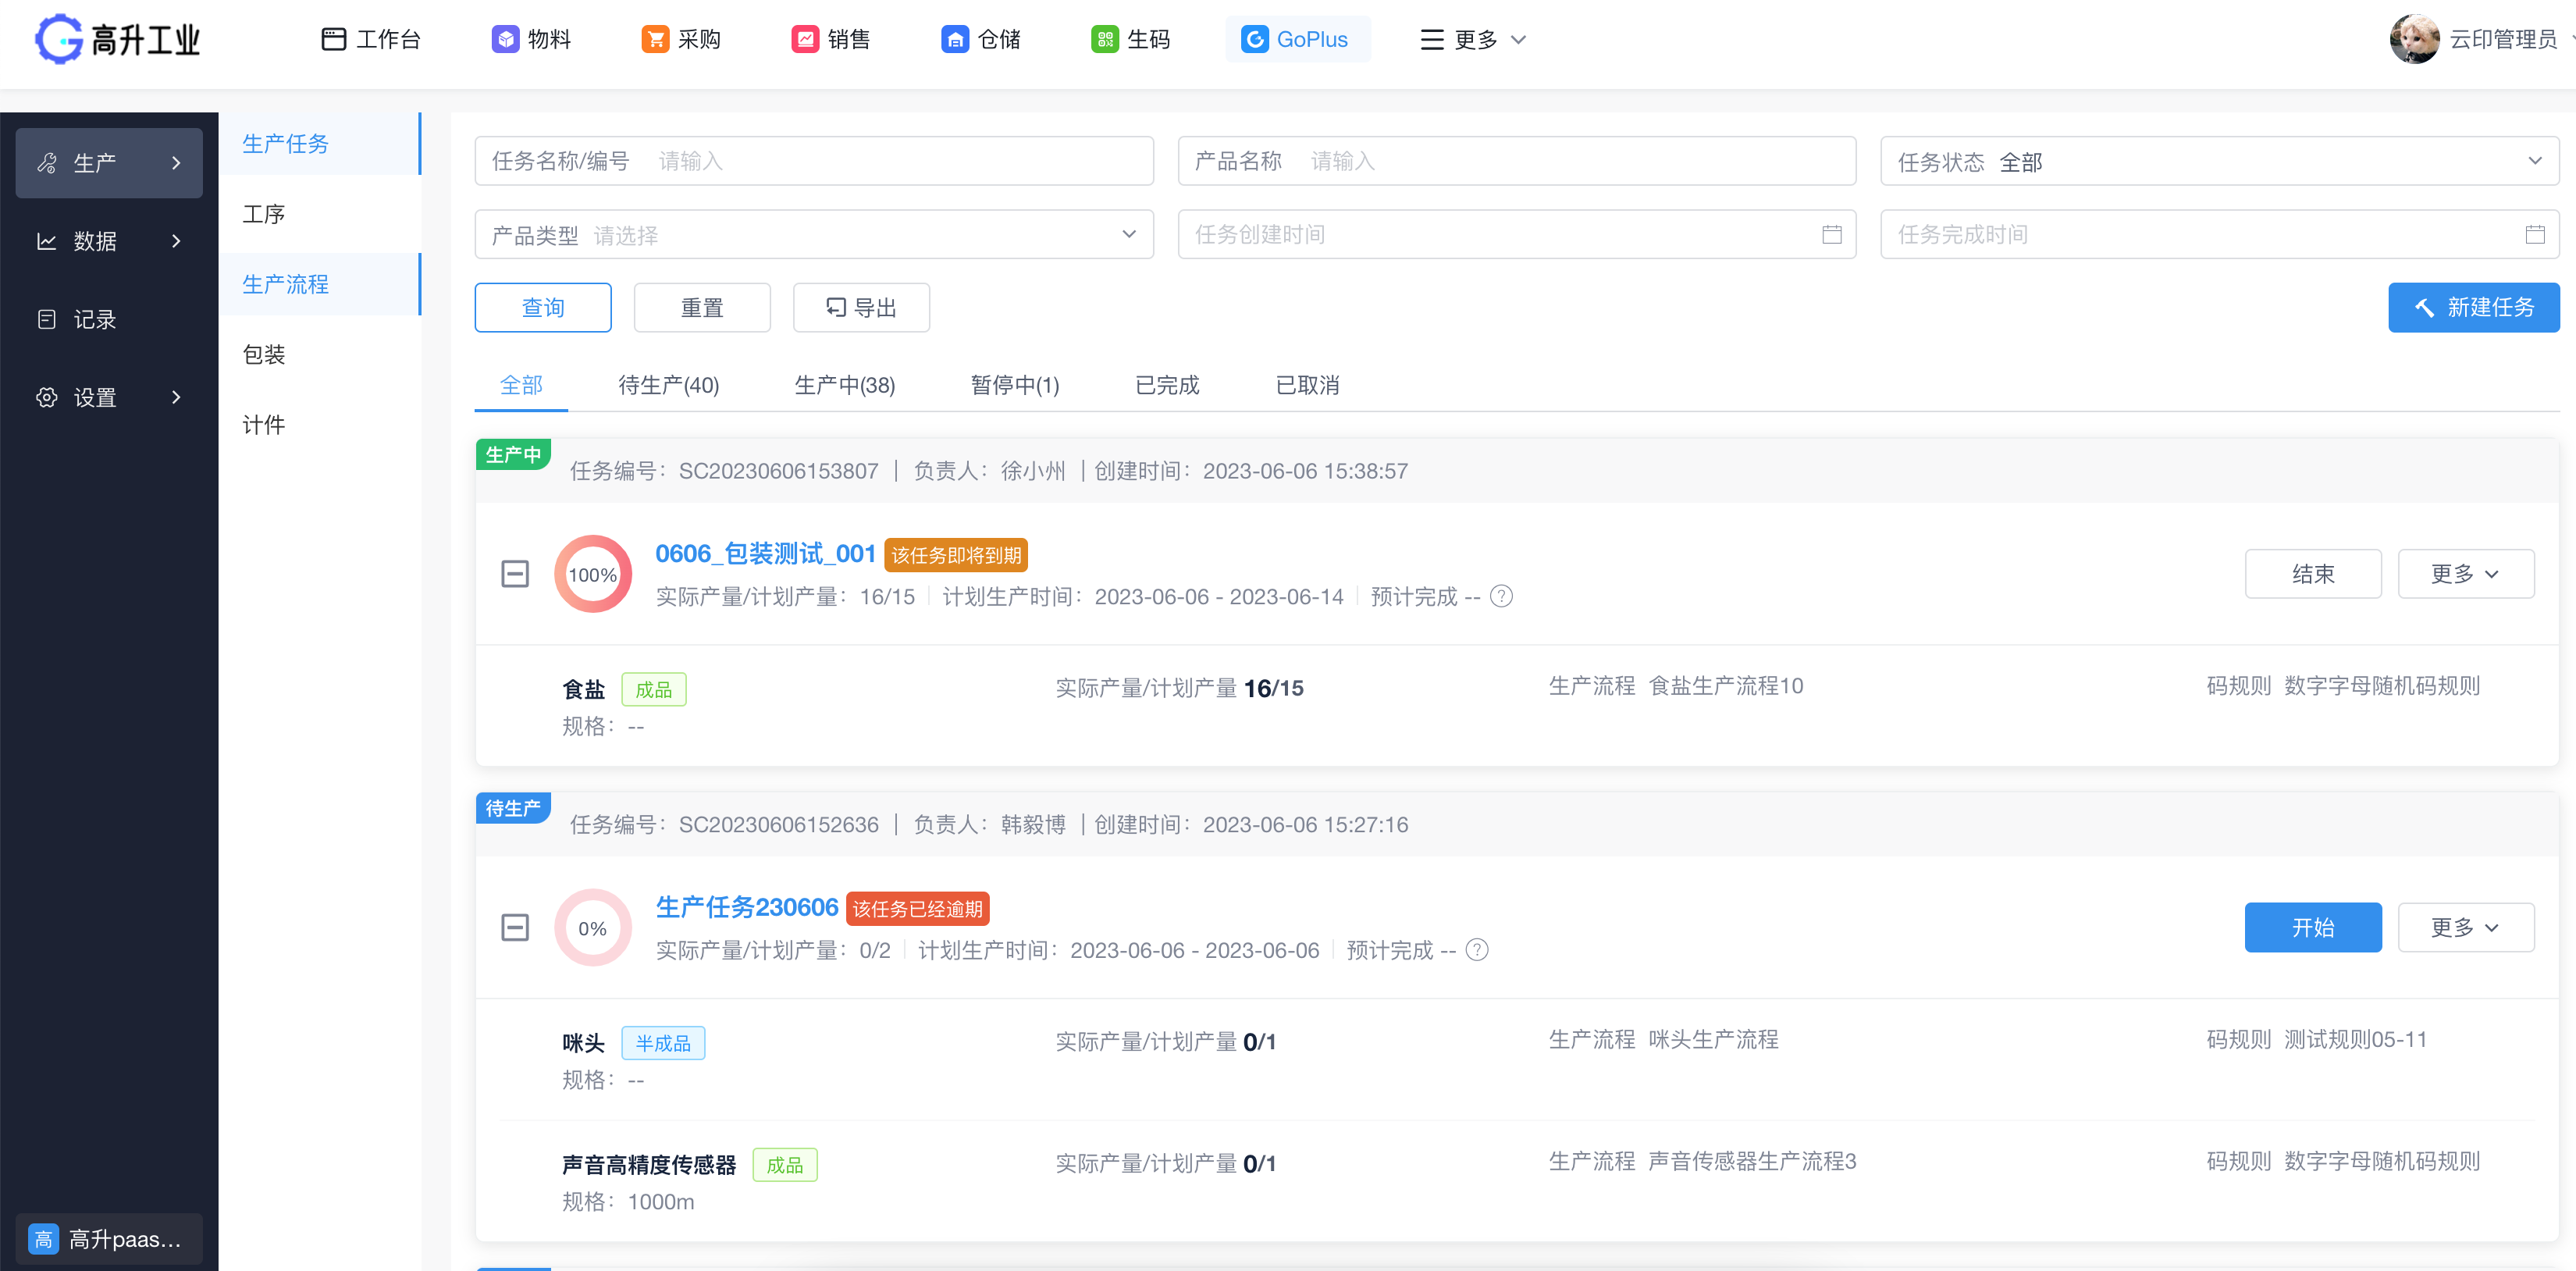Viewport: 2576px width, 1271px height.
Task: Click the 生产中 status badge
Action: pos(513,454)
